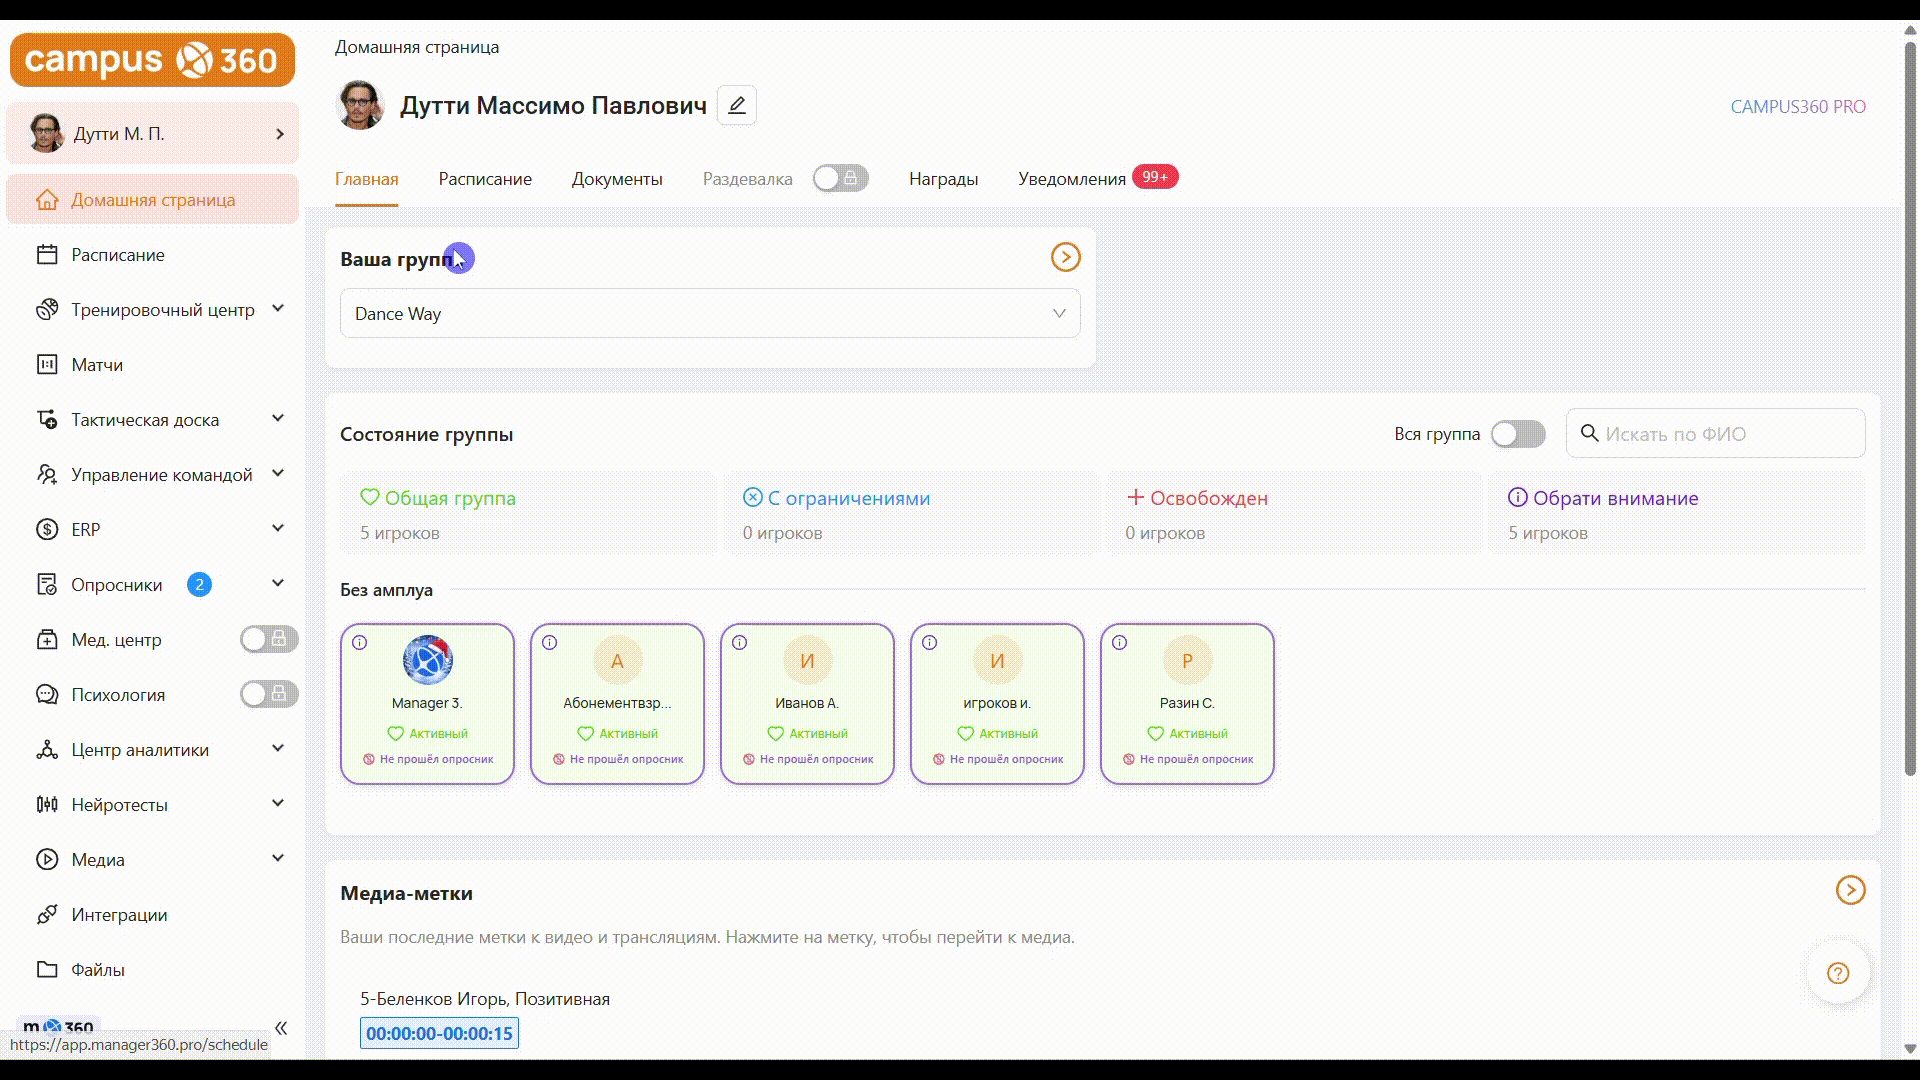This screenshot has width=1920, height=1080.
Task: Click the 00:00:00-00:00:15 media timestamp
Action: click(439, 1033)
